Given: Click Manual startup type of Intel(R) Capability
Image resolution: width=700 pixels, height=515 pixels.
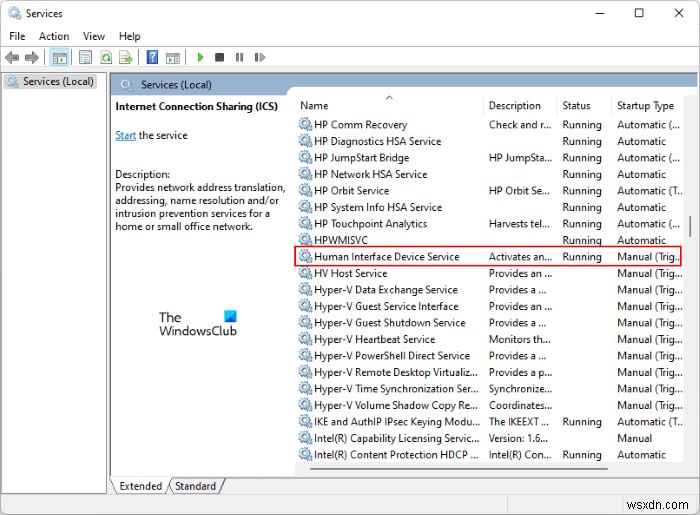Looking at the screenshot, I should (x=634, y=438).
